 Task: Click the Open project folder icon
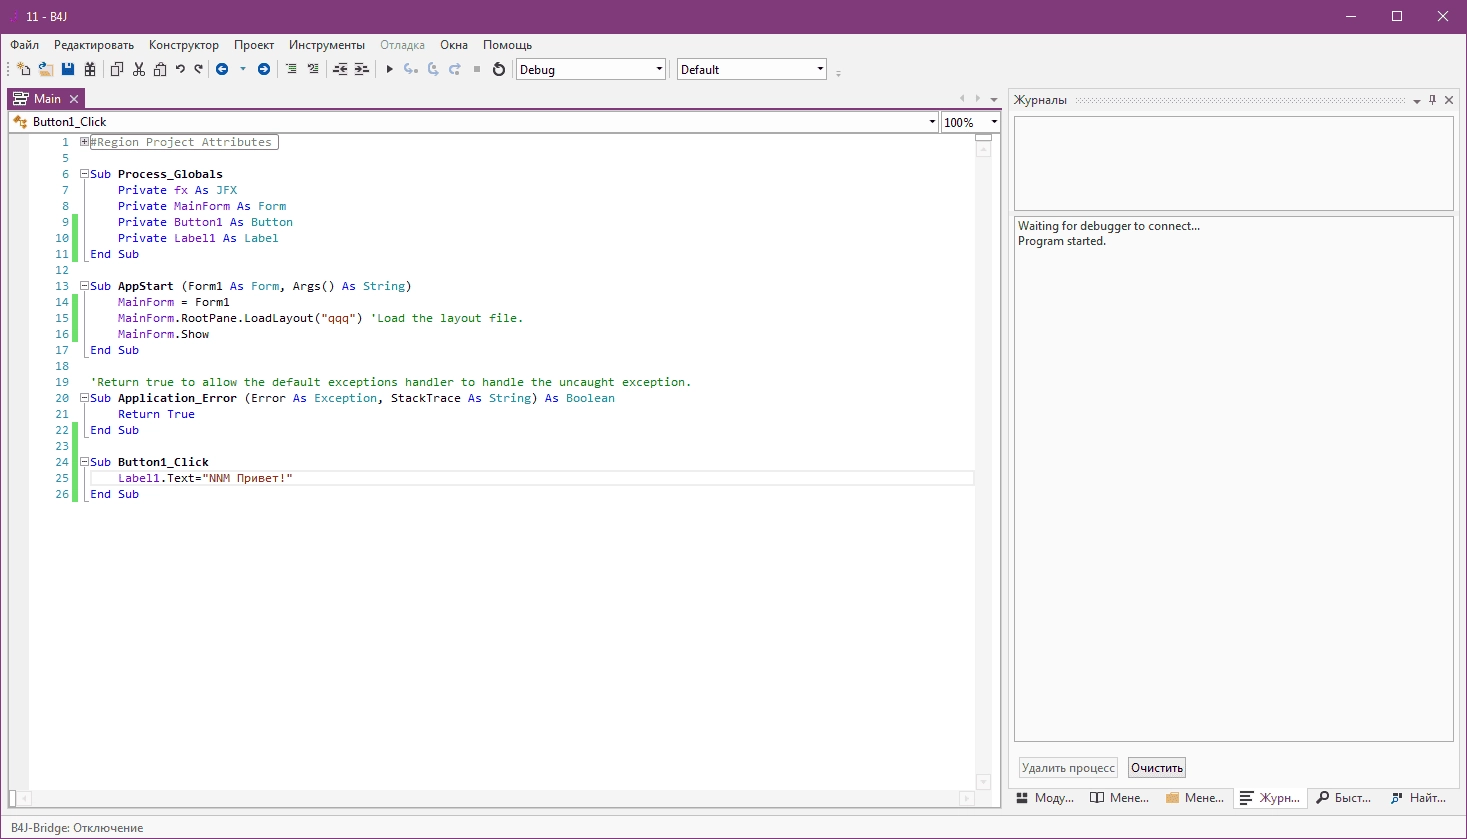pos(46,69)
